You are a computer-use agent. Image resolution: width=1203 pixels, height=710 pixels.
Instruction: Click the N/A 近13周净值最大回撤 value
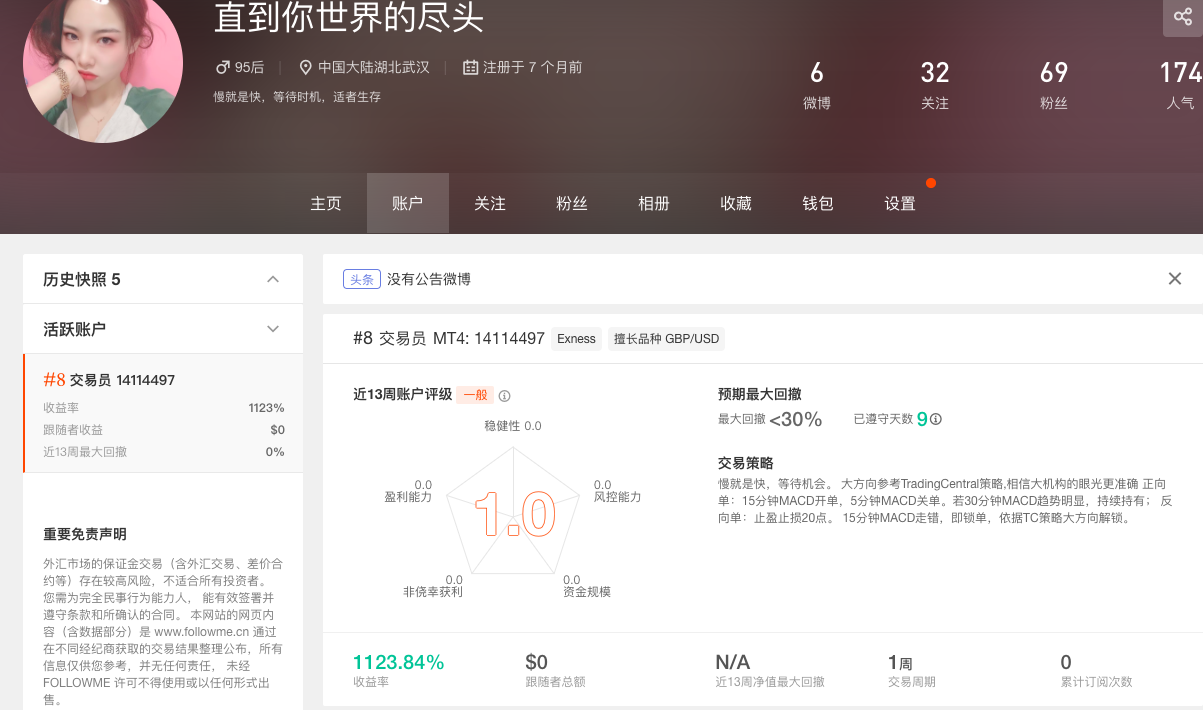tap(733, 662)
